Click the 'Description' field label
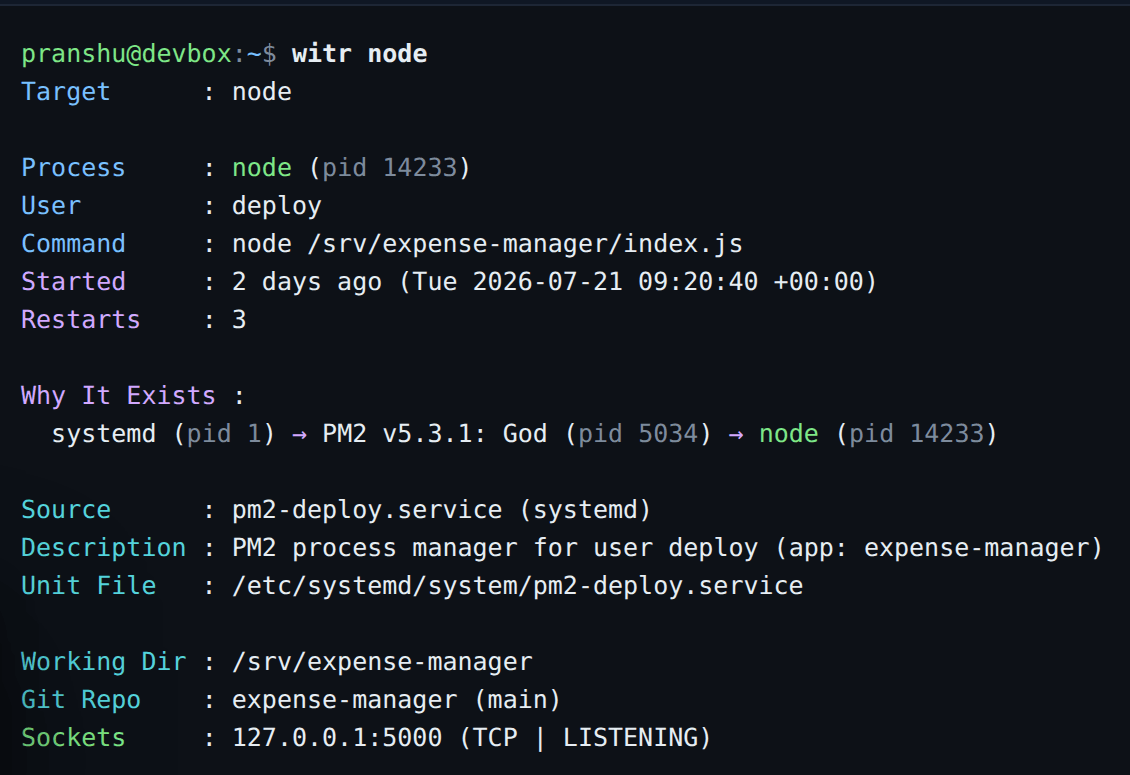The image size is (1130, 775). pyautogui.click(x=103, y=548)
